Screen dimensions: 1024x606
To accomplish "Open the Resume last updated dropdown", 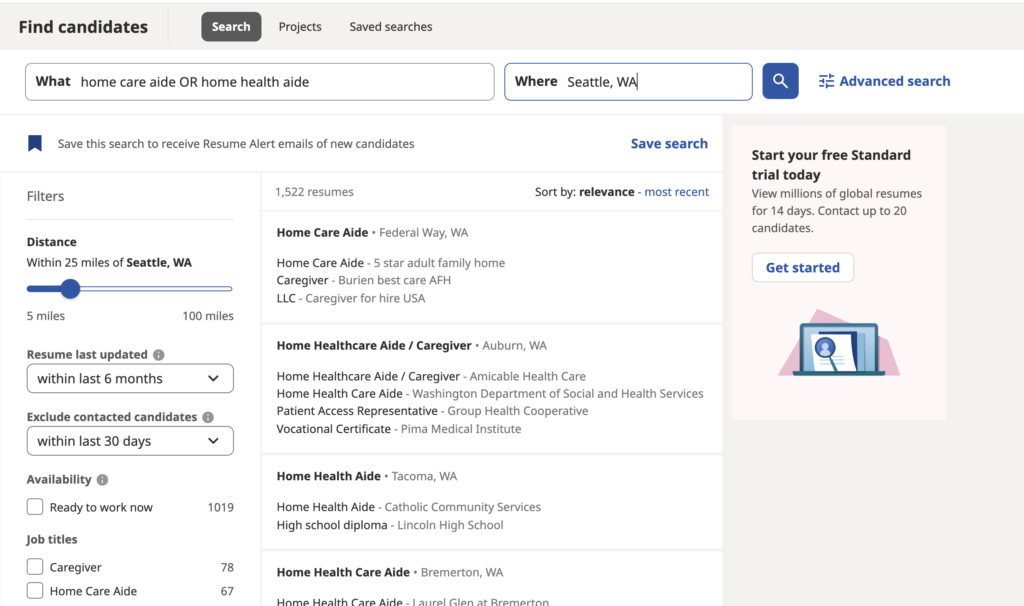I will (129, 378).
